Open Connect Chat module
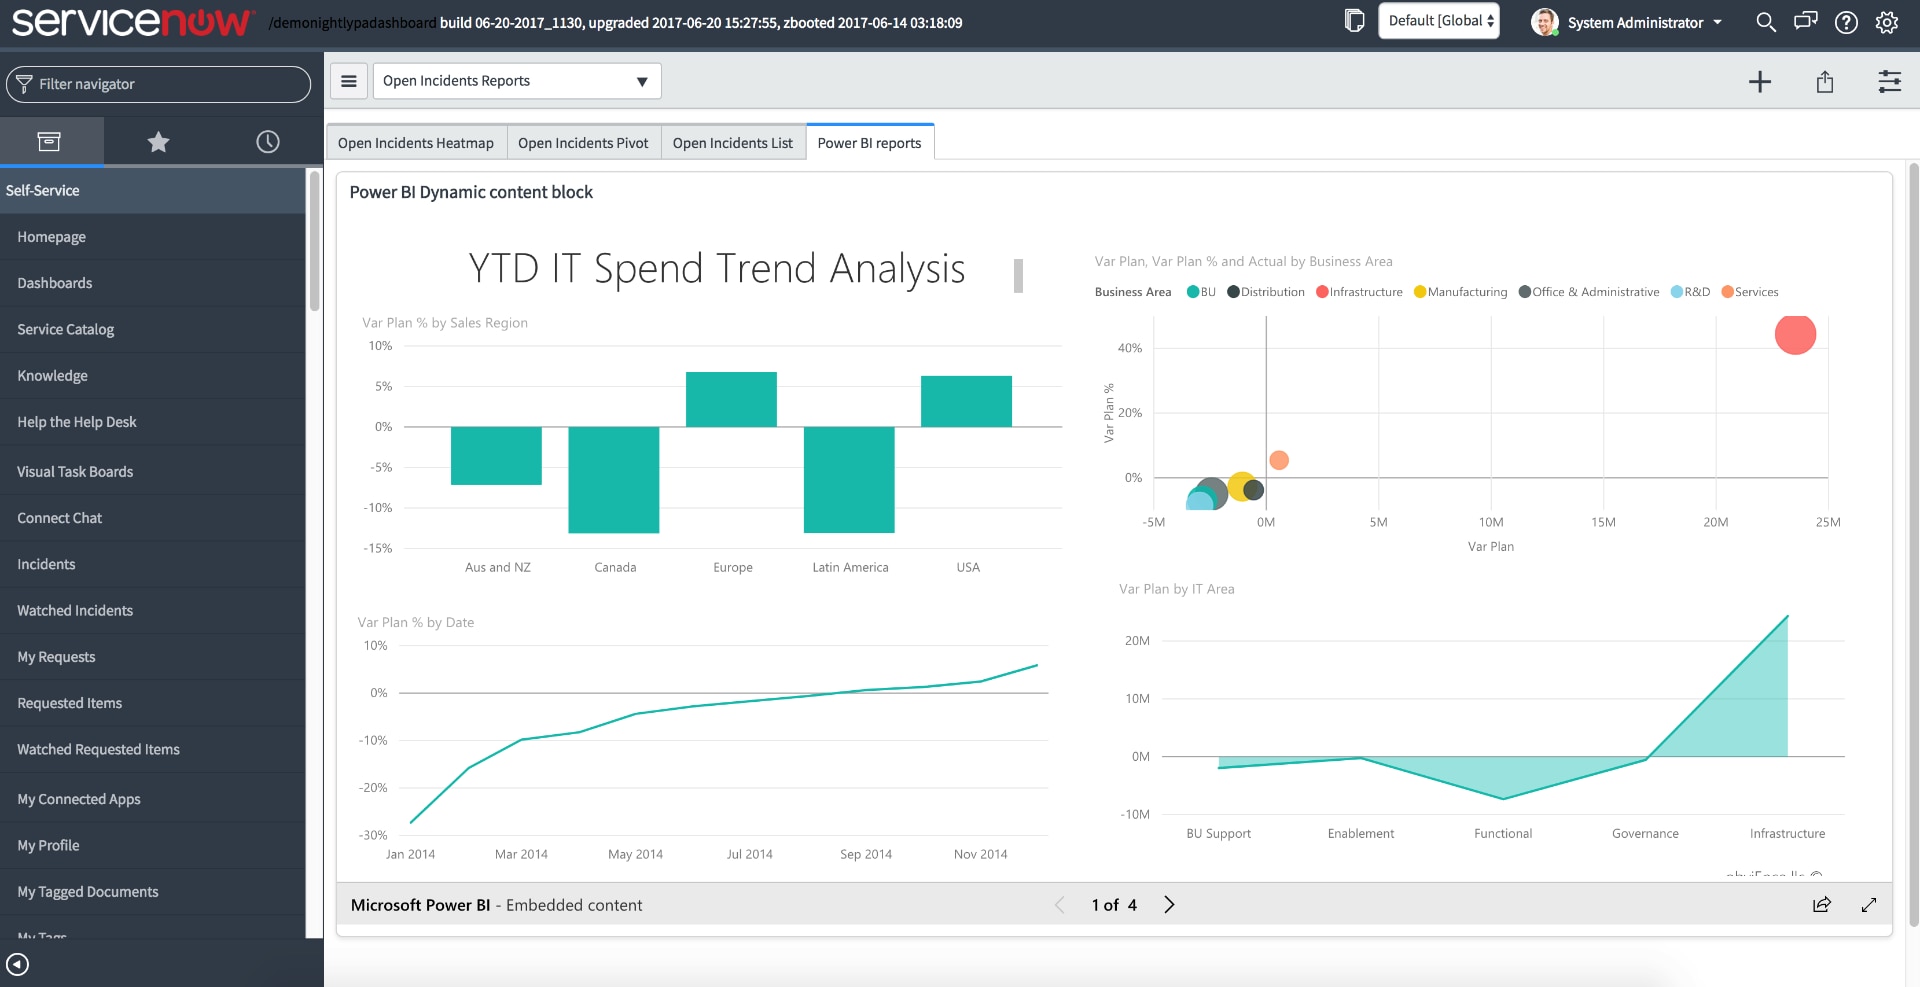 [x=152, y=518]
